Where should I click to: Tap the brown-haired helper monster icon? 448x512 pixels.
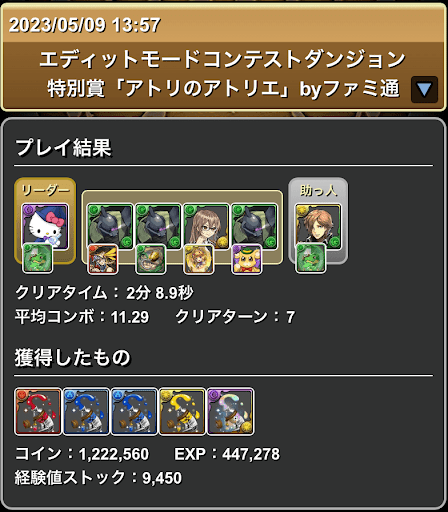click(x=318, y=227)
